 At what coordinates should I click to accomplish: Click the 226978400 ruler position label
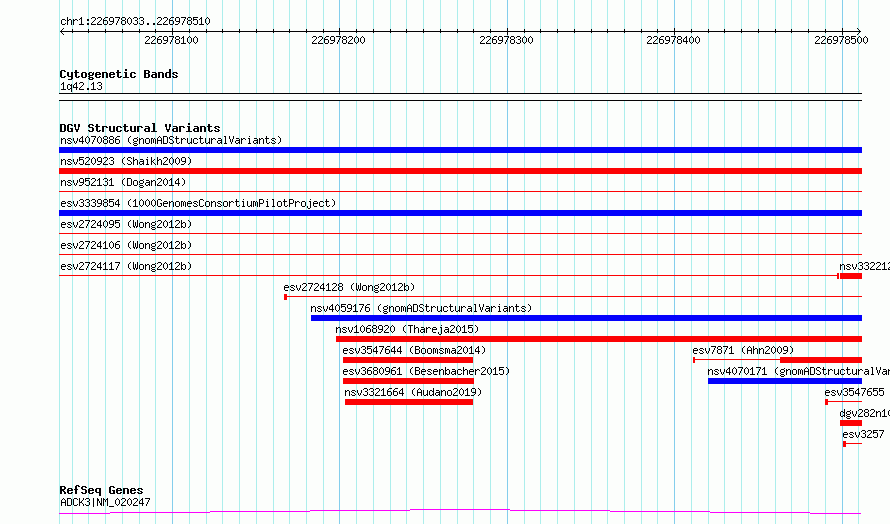coord(673,40)
